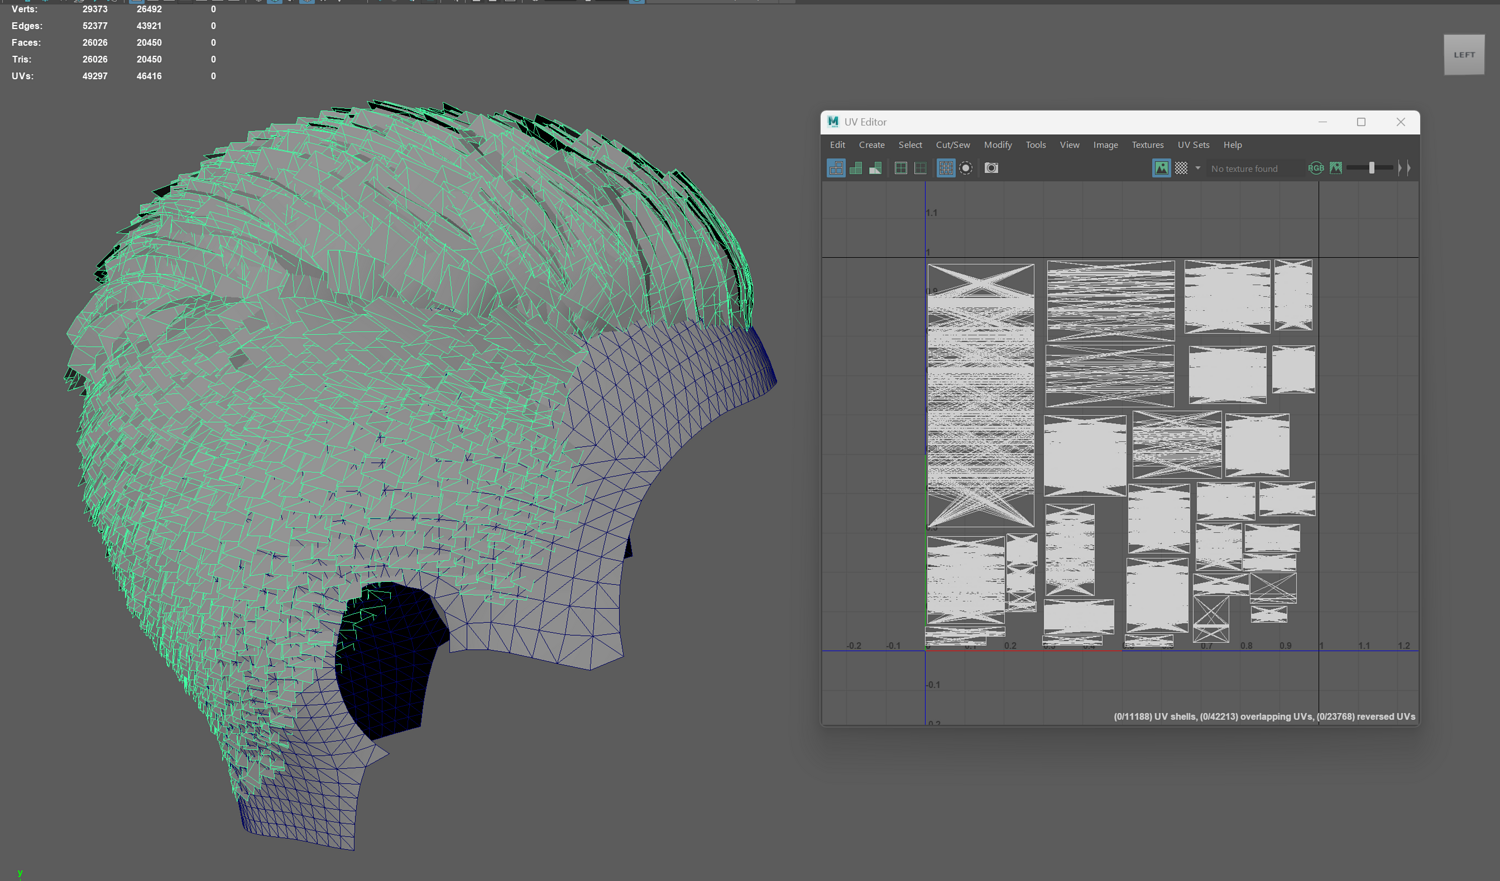The image size is (1500, 881).
Task: Open the UV Sets menu
Action: [x=1194, y=145]
